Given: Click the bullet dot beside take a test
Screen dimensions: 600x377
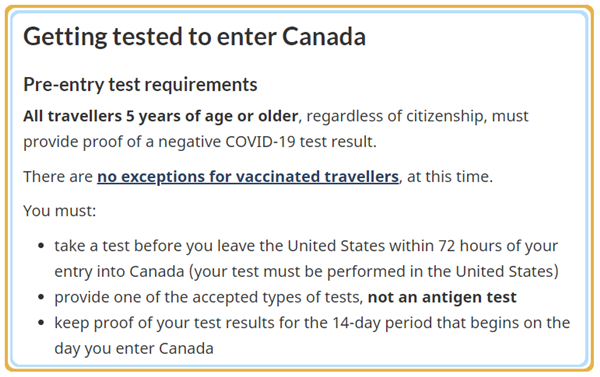Looking at the screenshot, I should [x=41, y=246].
